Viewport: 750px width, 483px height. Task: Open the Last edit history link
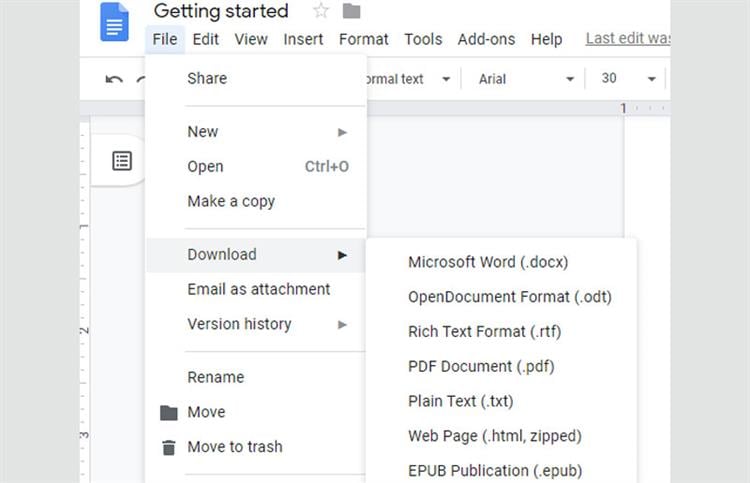628,38
